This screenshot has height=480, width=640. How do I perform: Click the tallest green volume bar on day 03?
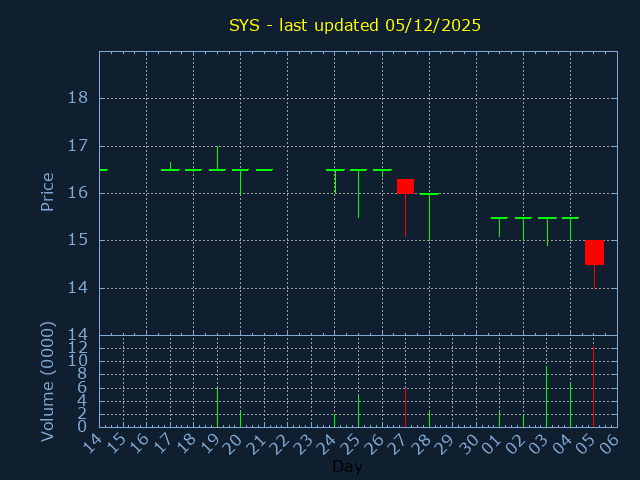pos(546,397)
